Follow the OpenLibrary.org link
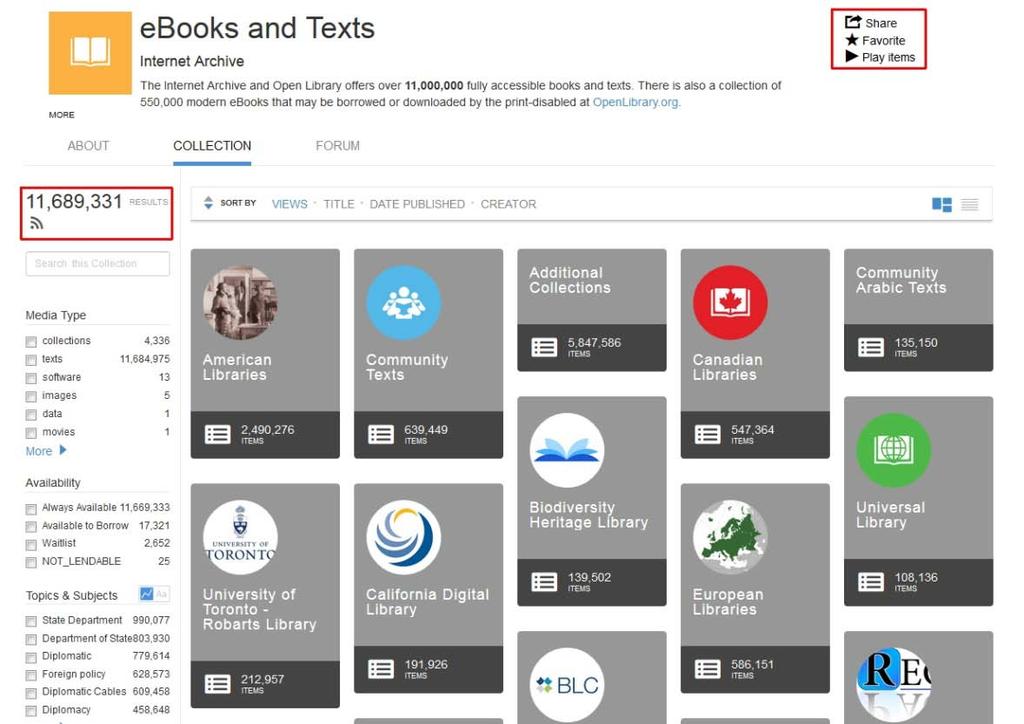Viewport: 1024px width, 724px height. 636,102
